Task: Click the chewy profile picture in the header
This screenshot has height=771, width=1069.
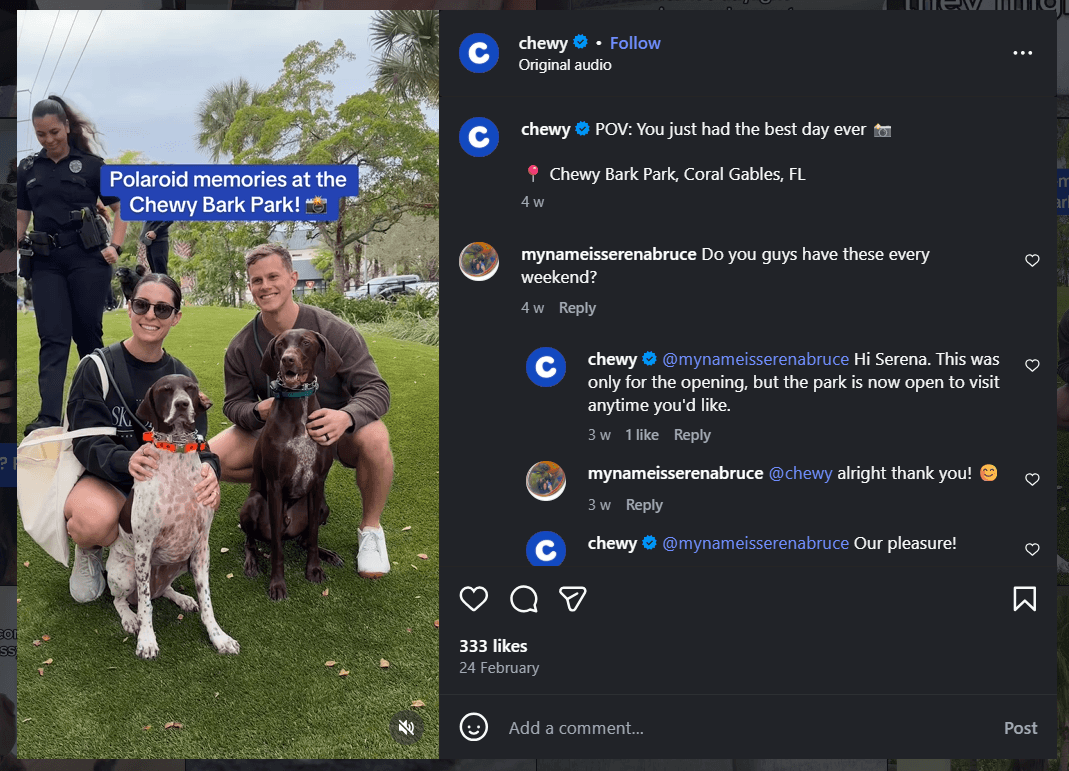Action: pyautogui.click(x=479, y=52)
